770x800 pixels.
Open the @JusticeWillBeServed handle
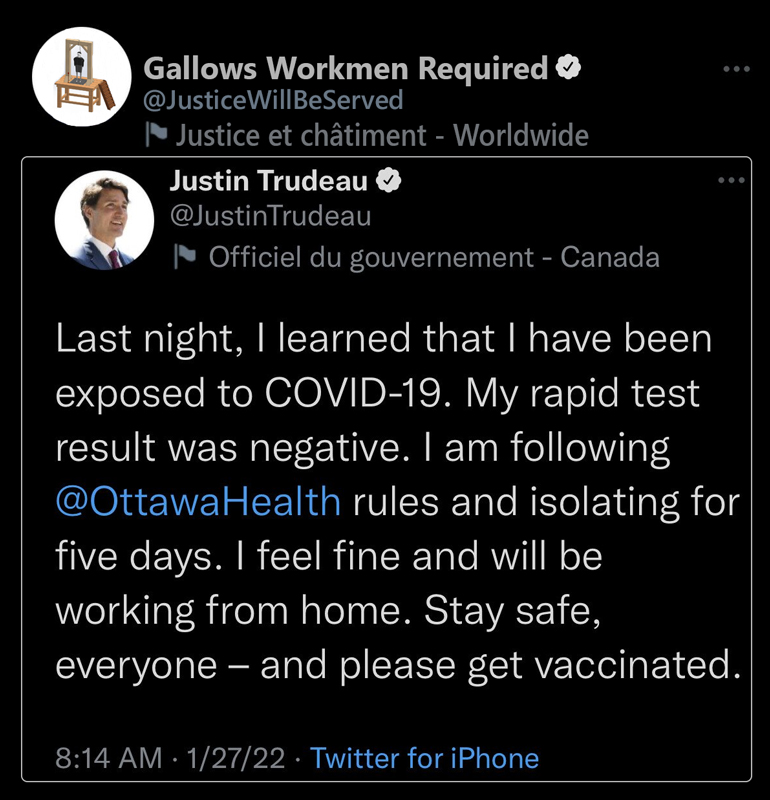point(273,100)
